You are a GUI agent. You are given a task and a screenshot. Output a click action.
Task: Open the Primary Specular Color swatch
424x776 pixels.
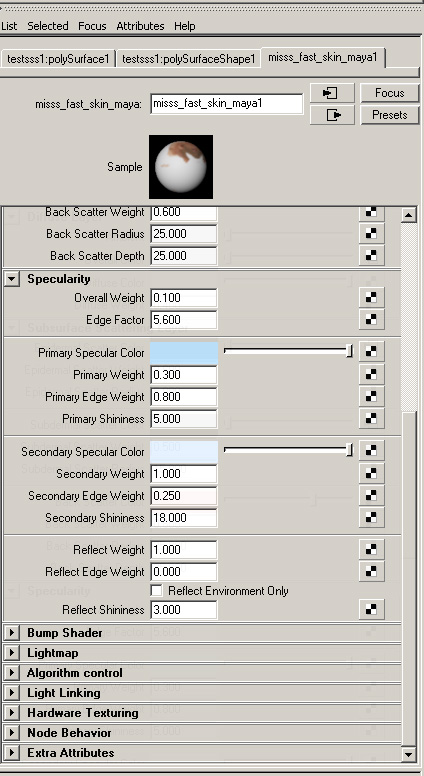(184, 353)
